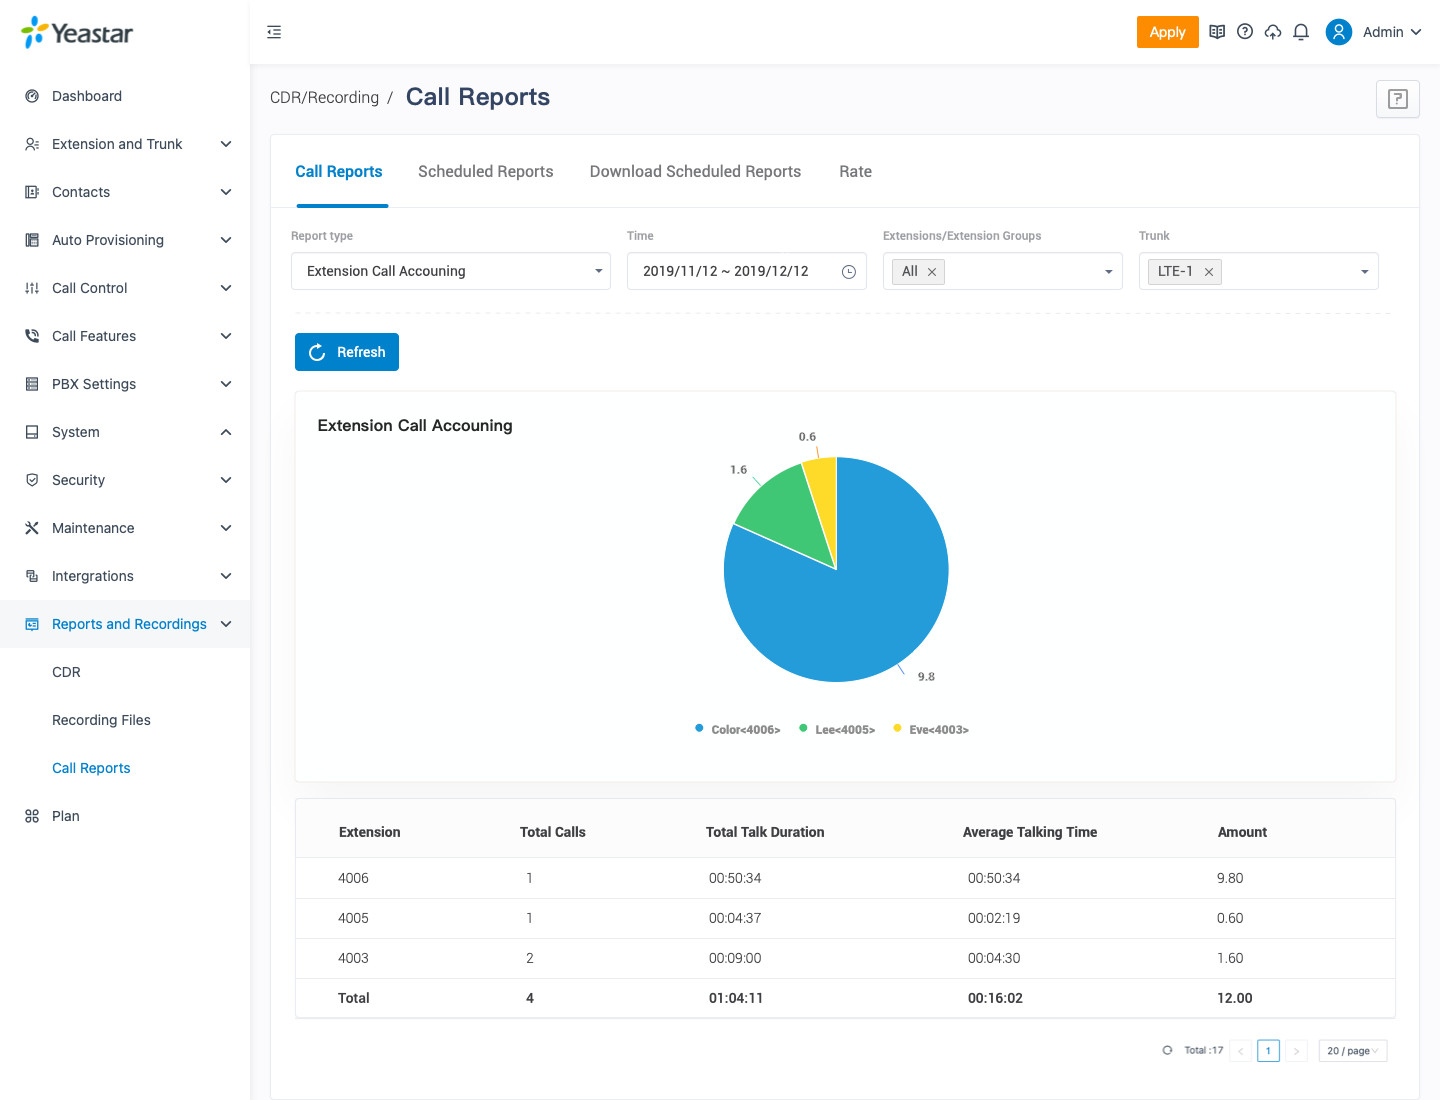Click the cloud upload icon in header
The width and height of the screenshot is (1440, 1100).
[1273, 32]
